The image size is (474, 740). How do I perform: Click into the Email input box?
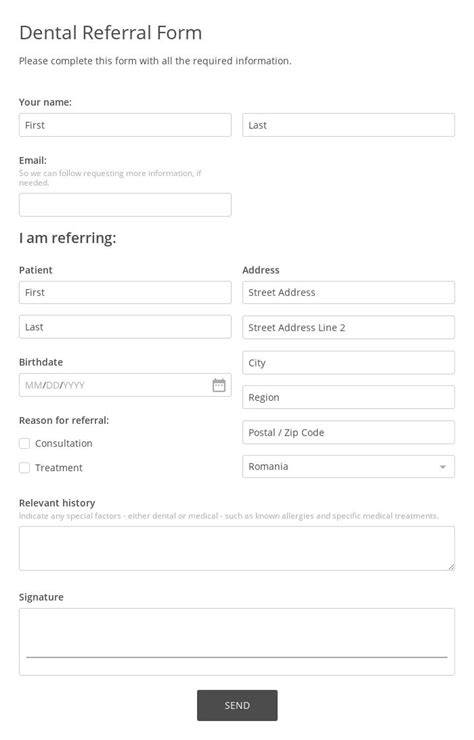[x=125, y=205]
